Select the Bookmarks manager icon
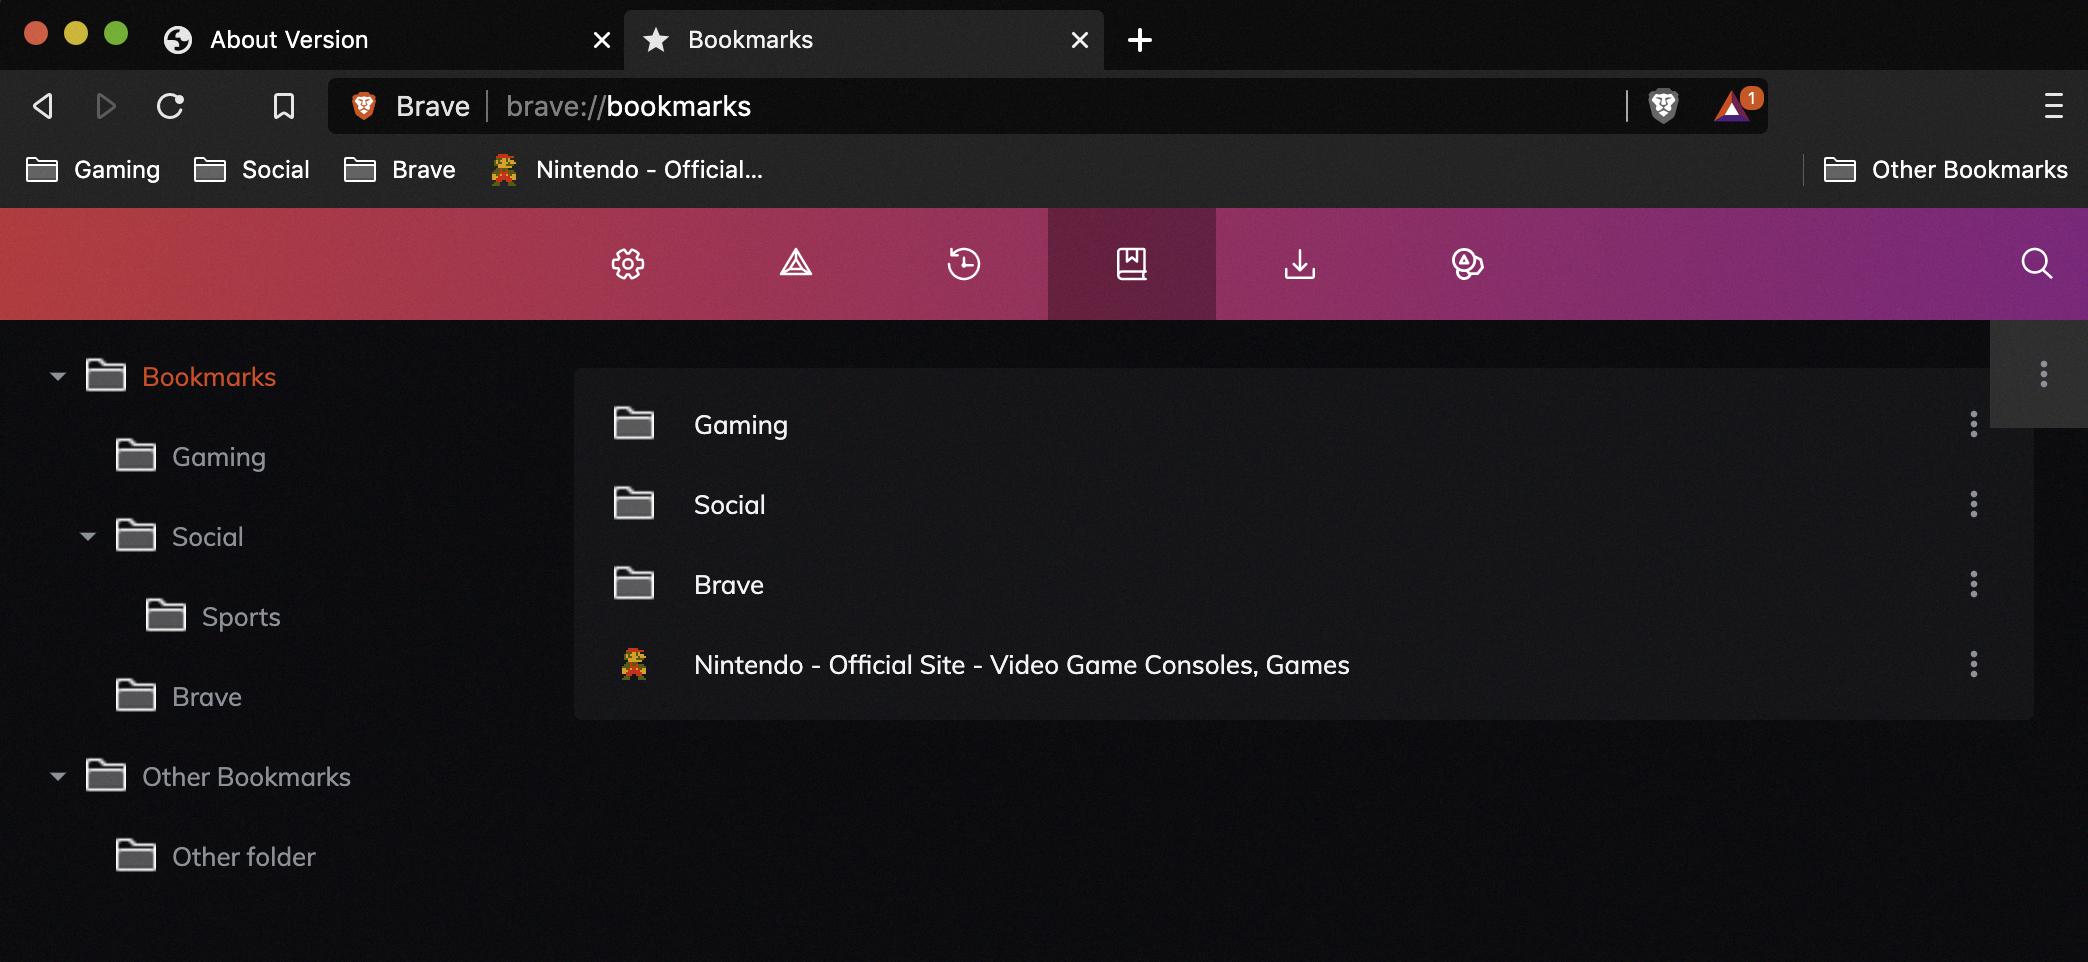This screenshot has width=2088, height=962. coord(1132,264)
